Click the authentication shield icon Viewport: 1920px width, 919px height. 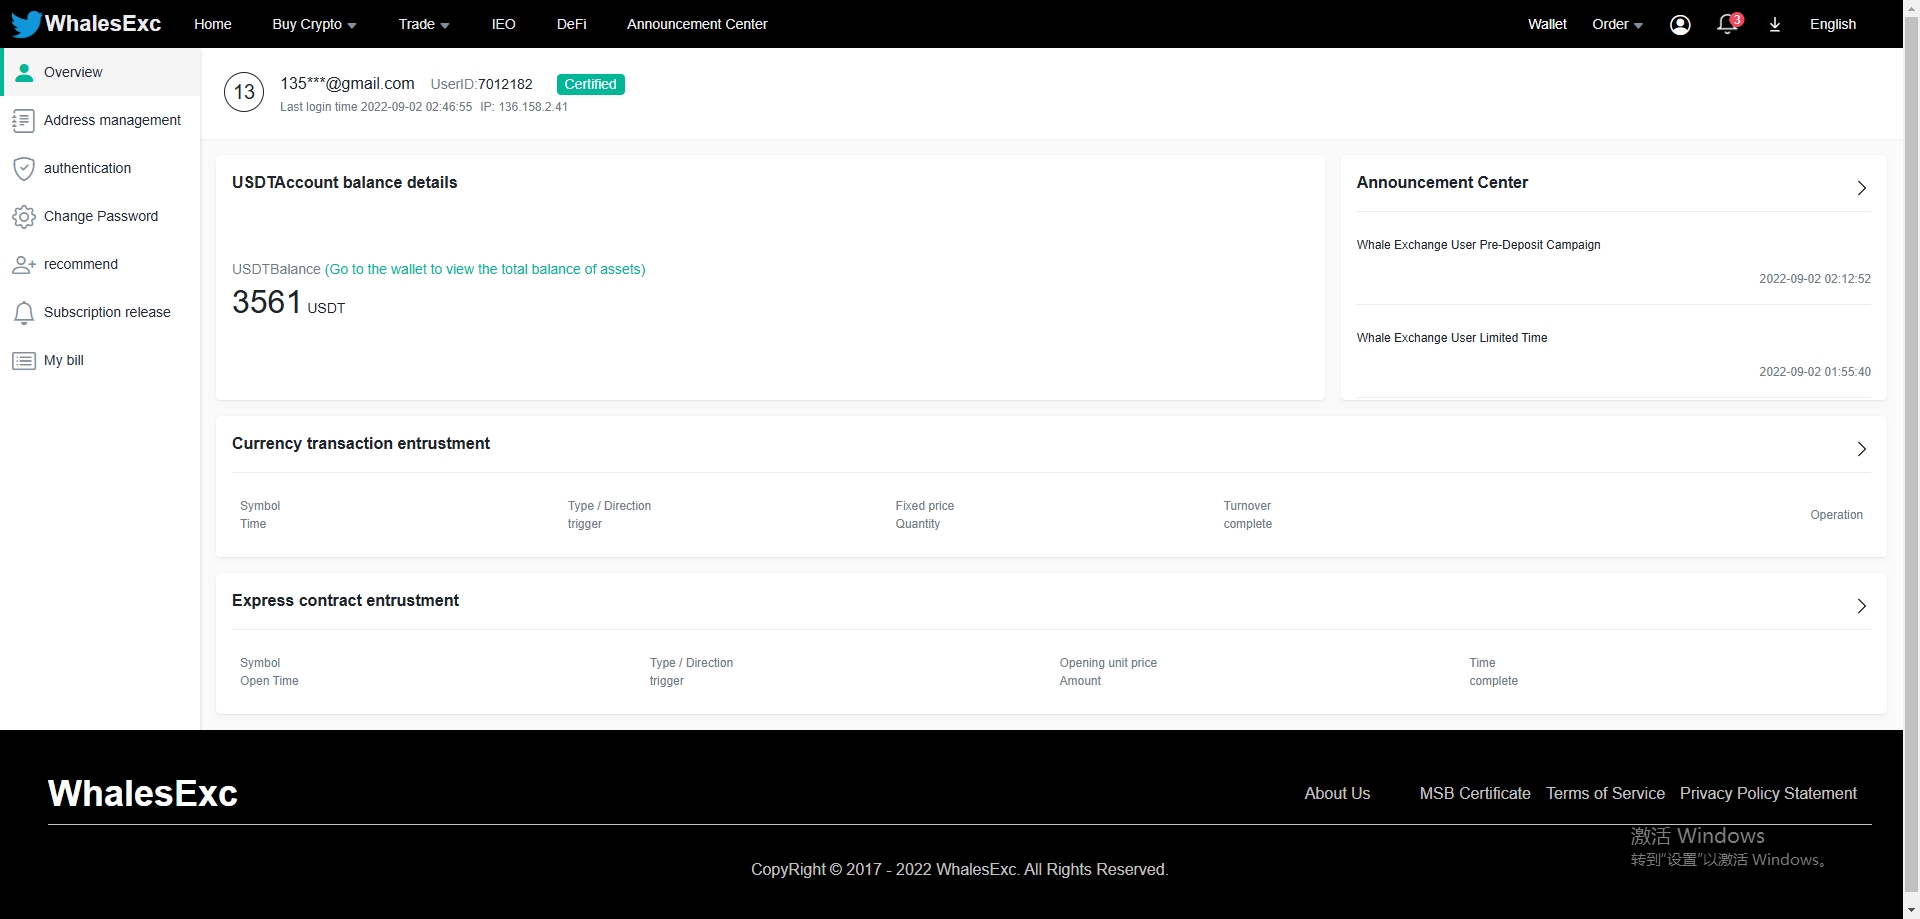(x=24, y=169)
